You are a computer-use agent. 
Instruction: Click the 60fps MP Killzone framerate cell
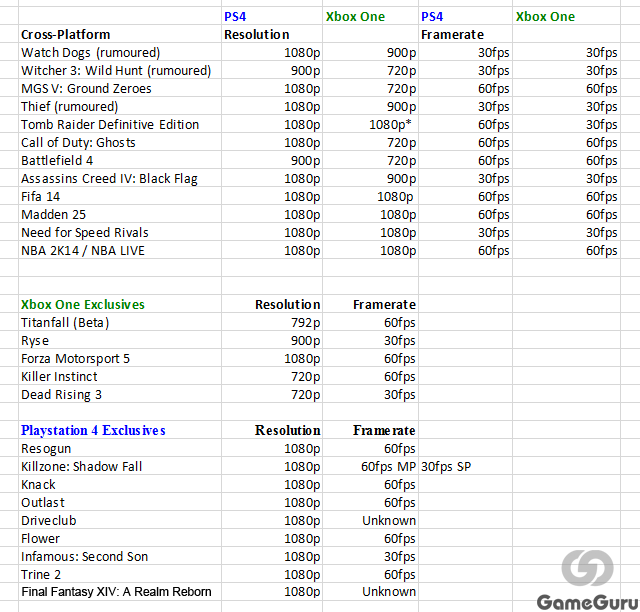[x=370, y=466]
